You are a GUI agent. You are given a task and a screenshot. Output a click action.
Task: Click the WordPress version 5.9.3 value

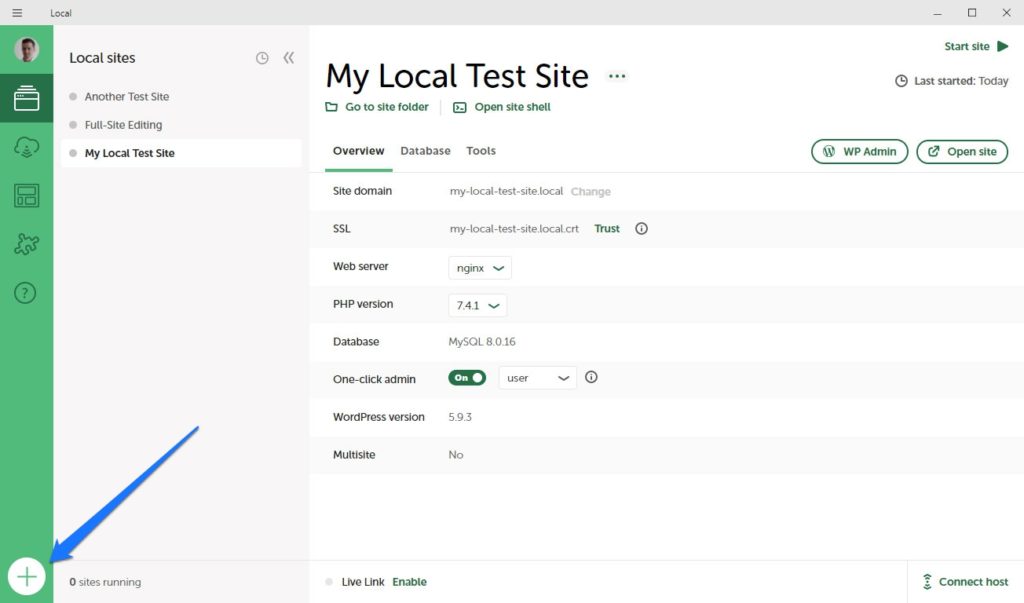pyautogui.click(x=460, y=417)
